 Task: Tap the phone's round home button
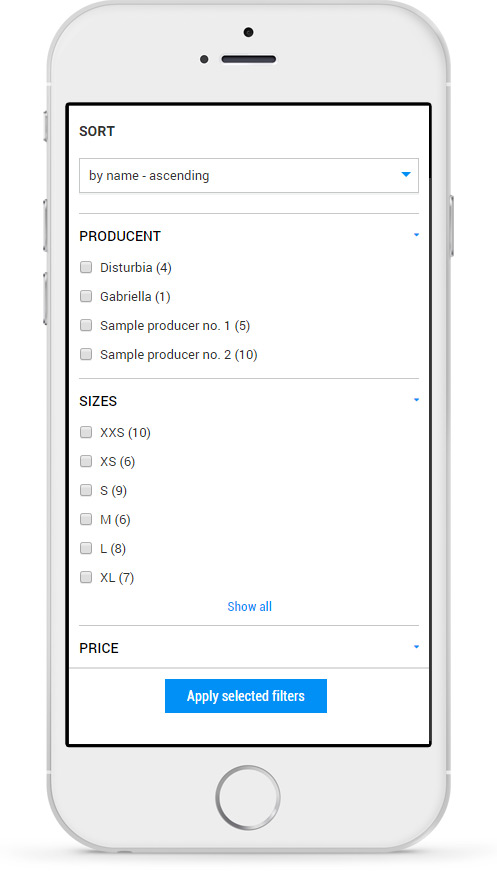coord(248,797)
